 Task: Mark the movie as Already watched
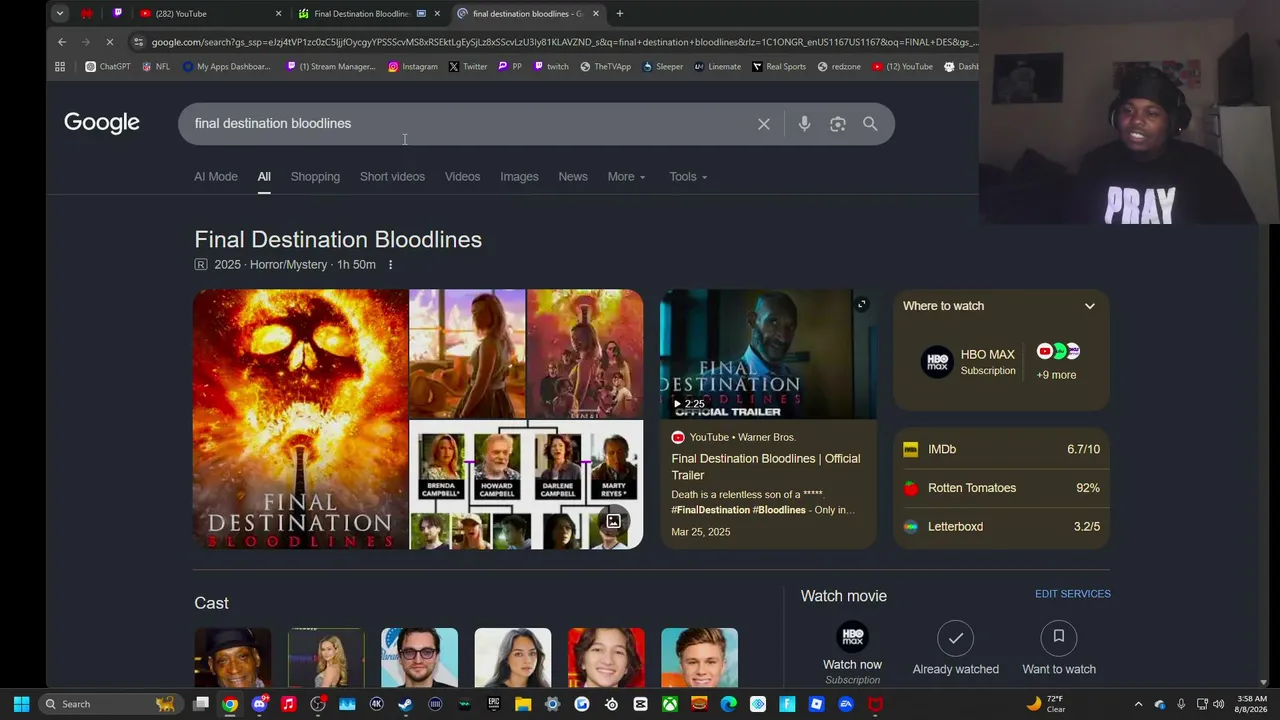point(956,650)
